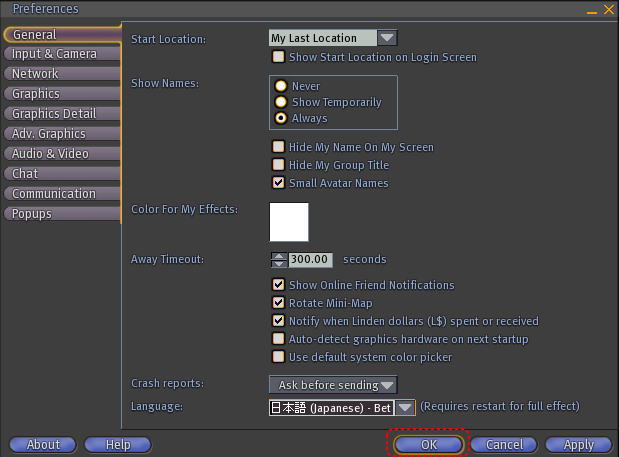Enable Auto-detect graphics hardware on startup
Screen dimensions: 619x457
pos(278,339)
